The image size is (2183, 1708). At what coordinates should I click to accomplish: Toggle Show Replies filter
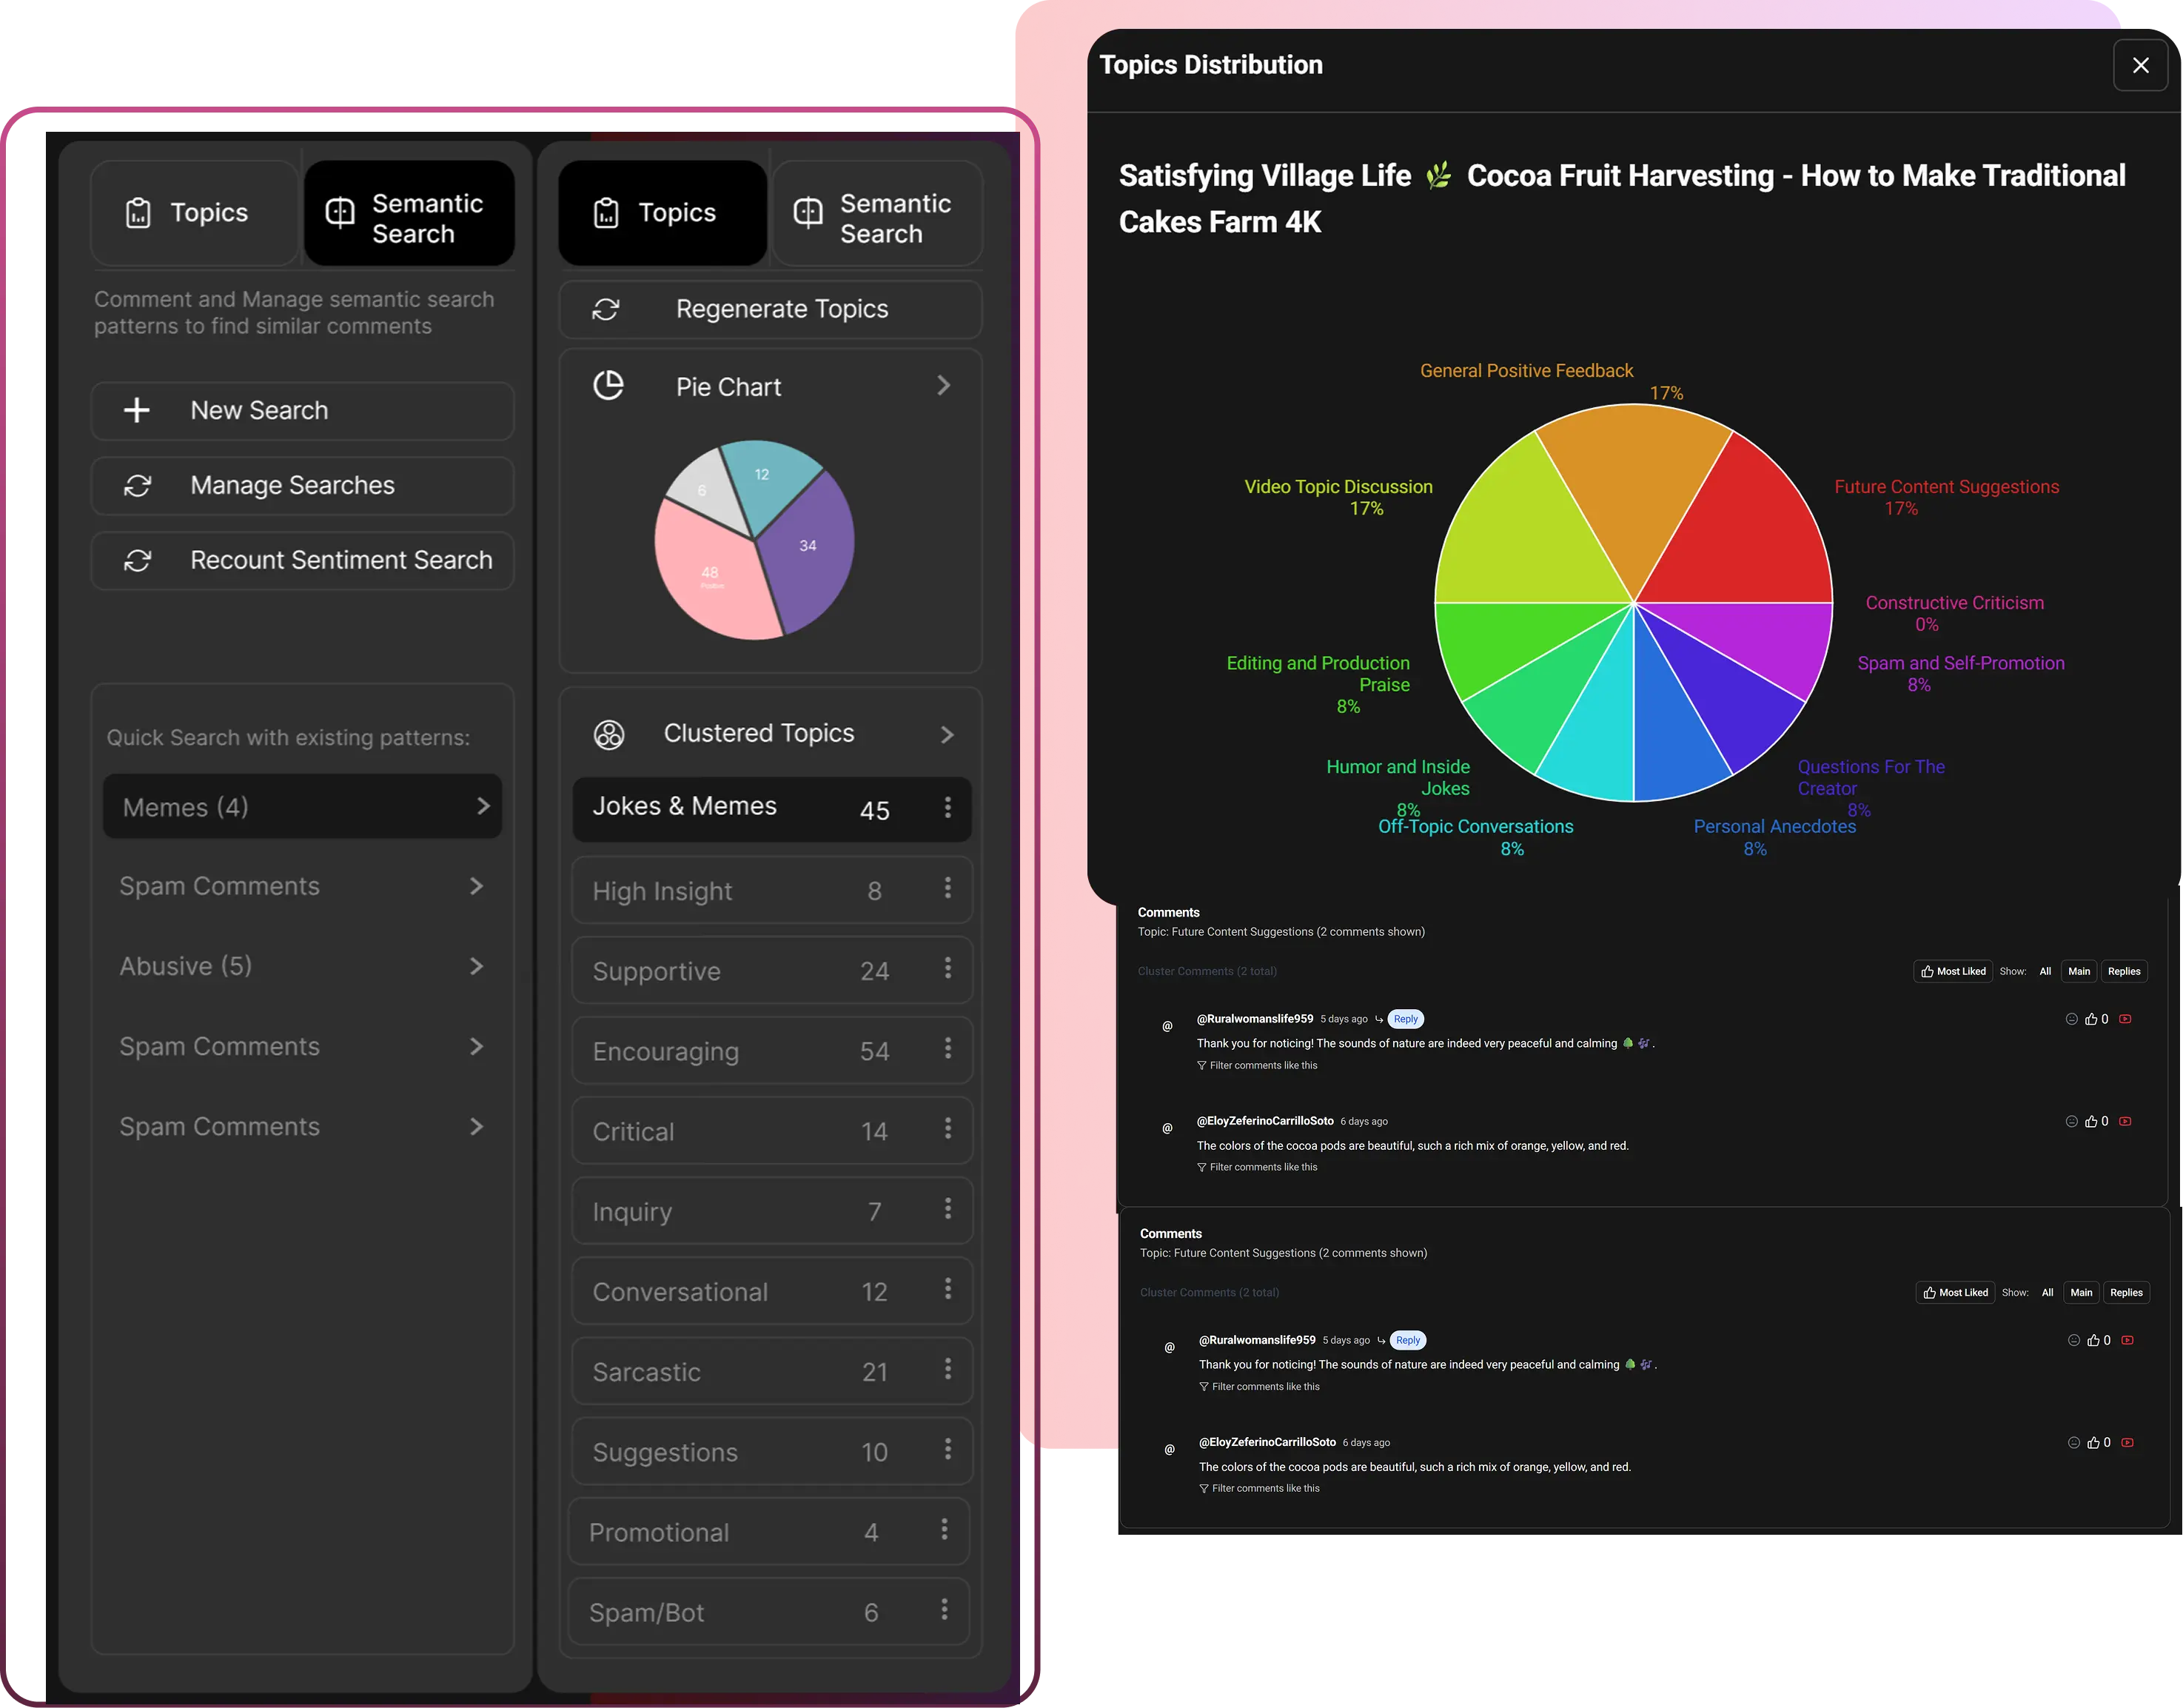2124,971
